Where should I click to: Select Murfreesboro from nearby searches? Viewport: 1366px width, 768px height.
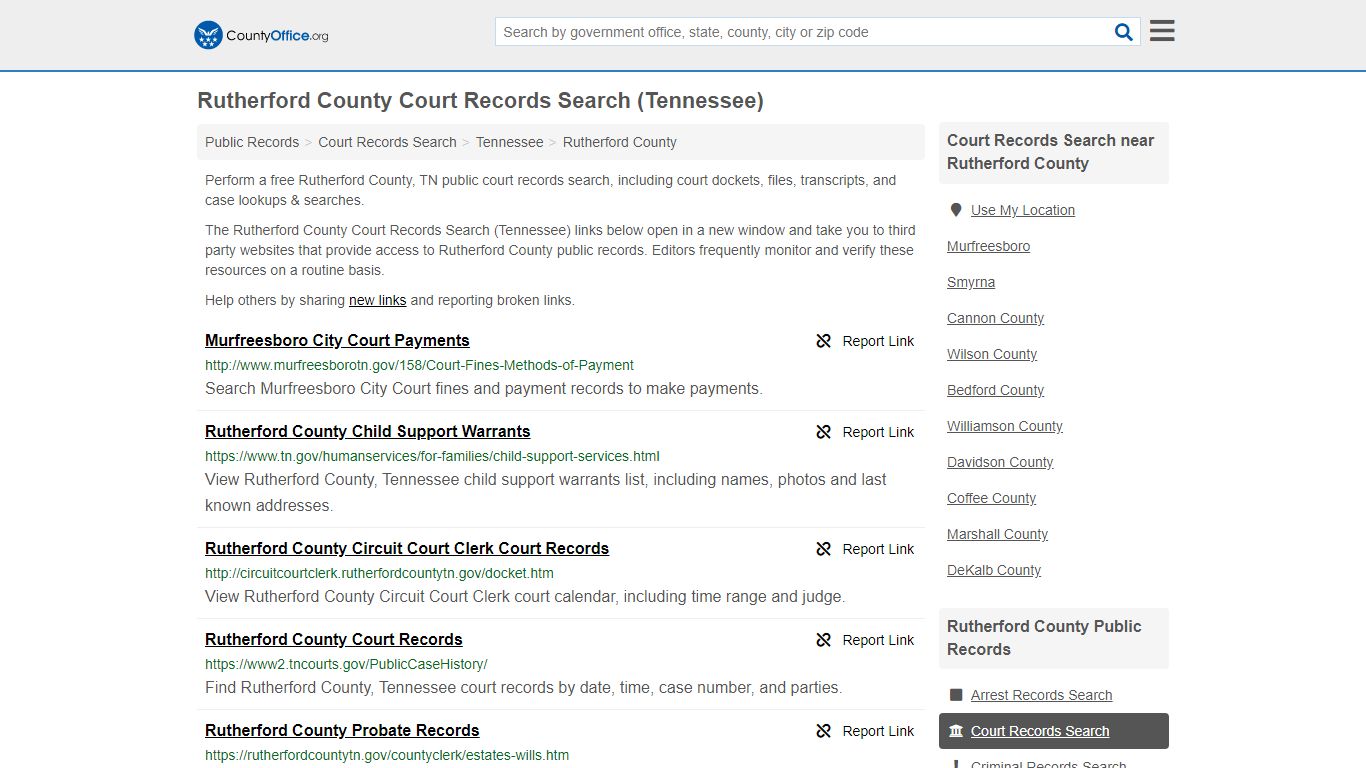click(988, 246)
